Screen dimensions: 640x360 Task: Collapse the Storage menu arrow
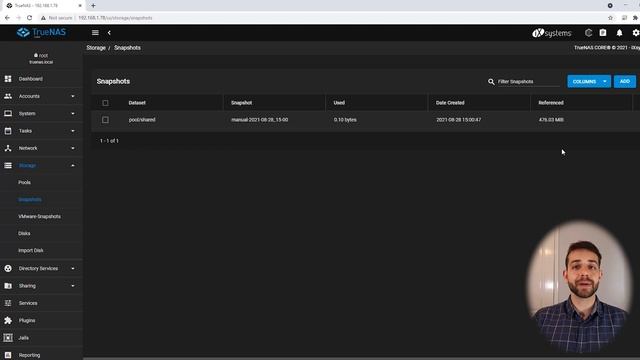(73, 165)
